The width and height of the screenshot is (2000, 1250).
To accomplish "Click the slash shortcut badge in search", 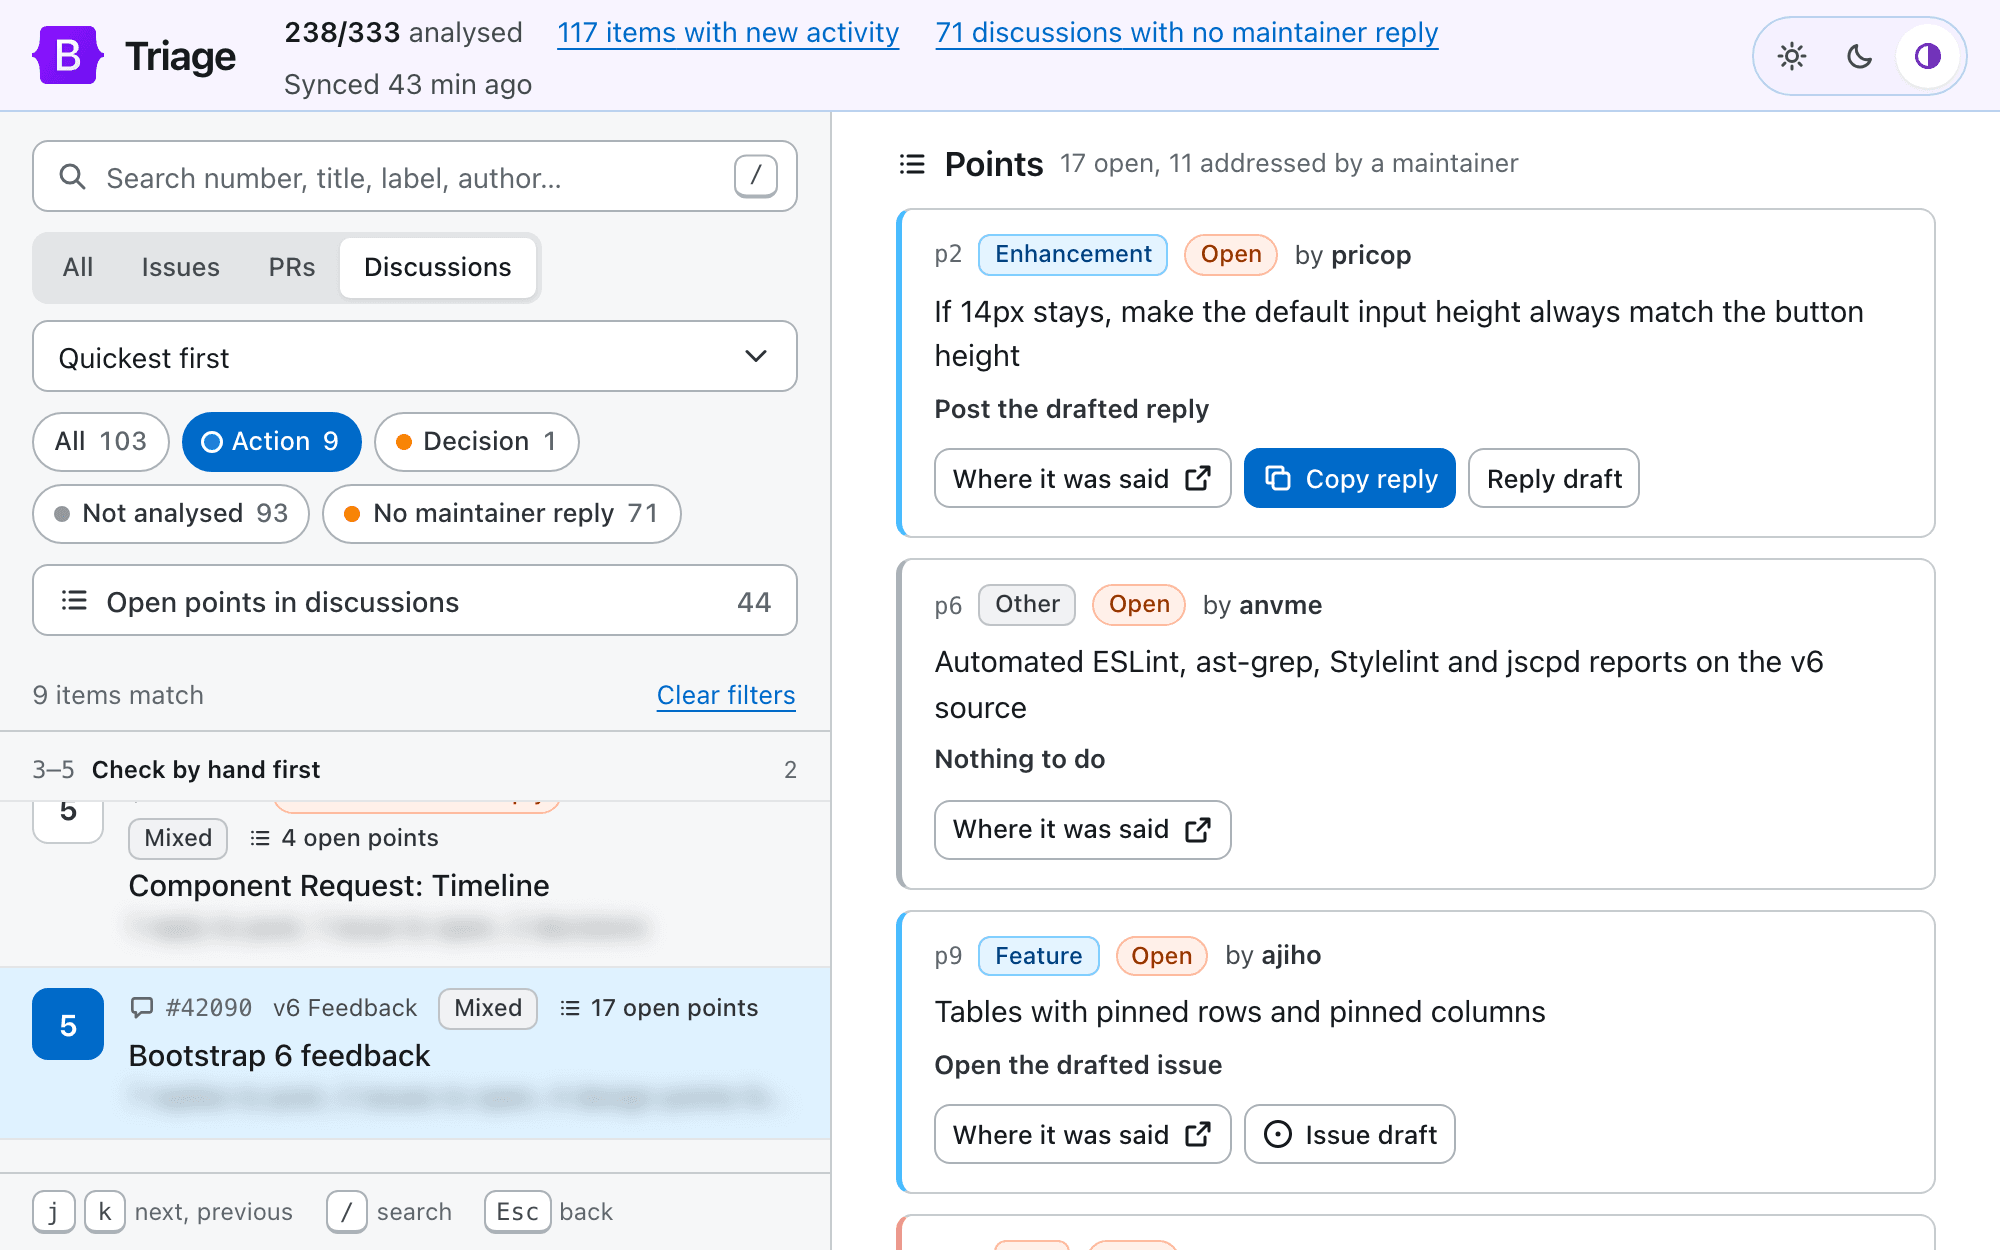I will [x=756, y=176].
